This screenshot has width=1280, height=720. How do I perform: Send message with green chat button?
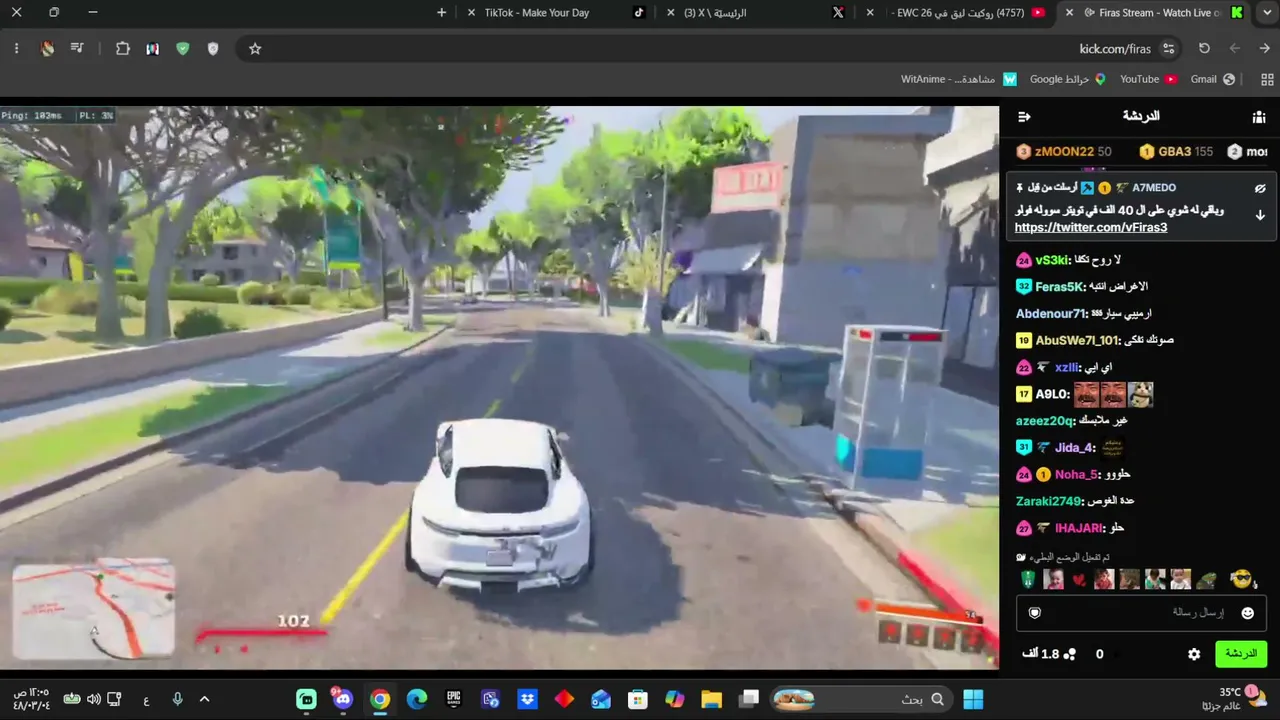coord(1241,654)
